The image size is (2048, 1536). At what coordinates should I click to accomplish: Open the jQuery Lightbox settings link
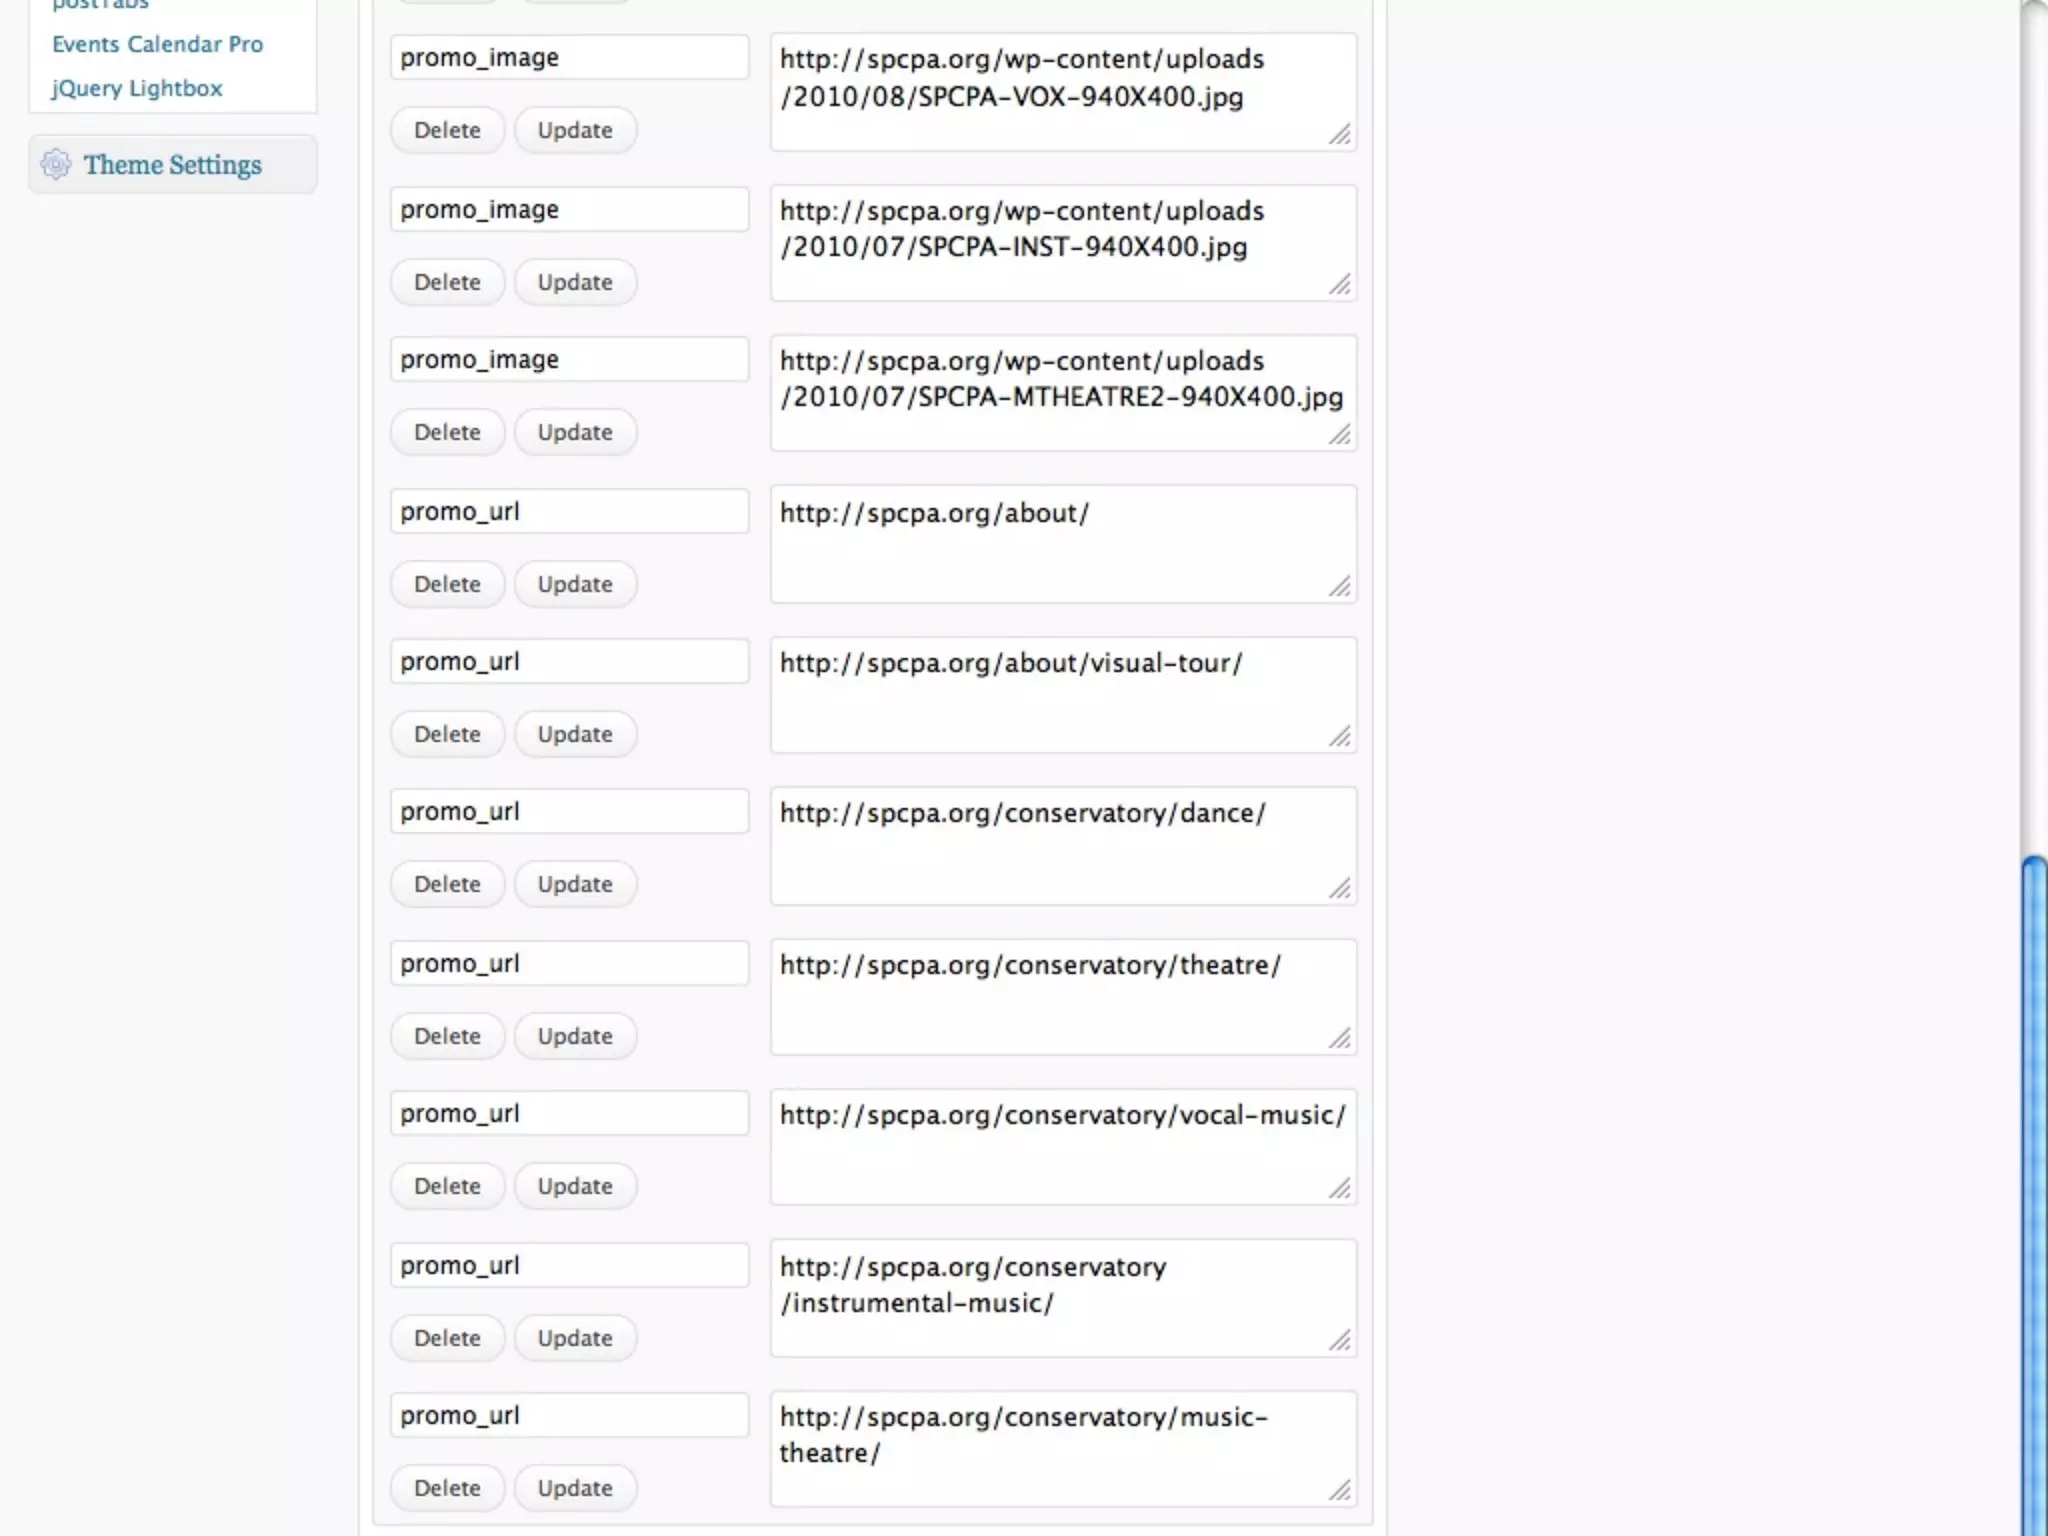pyautogui.click(x=137, y=88)
